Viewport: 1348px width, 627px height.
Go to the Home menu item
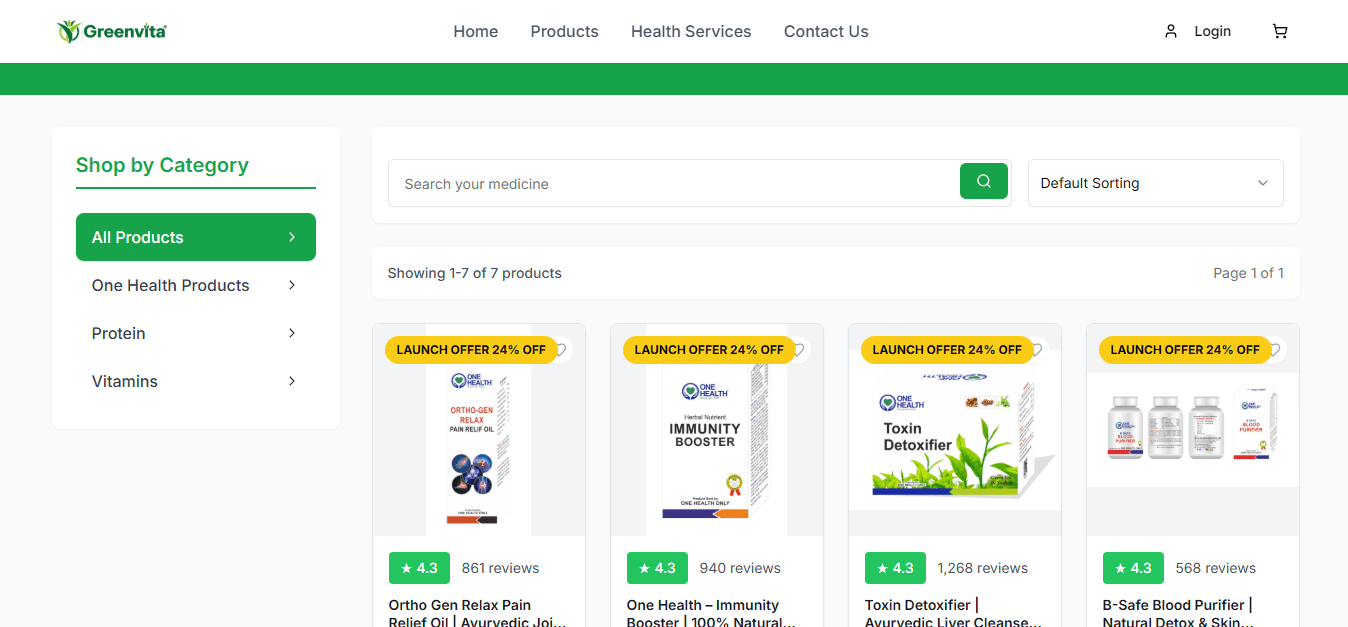pyautogui.click(x=476, y=31)
